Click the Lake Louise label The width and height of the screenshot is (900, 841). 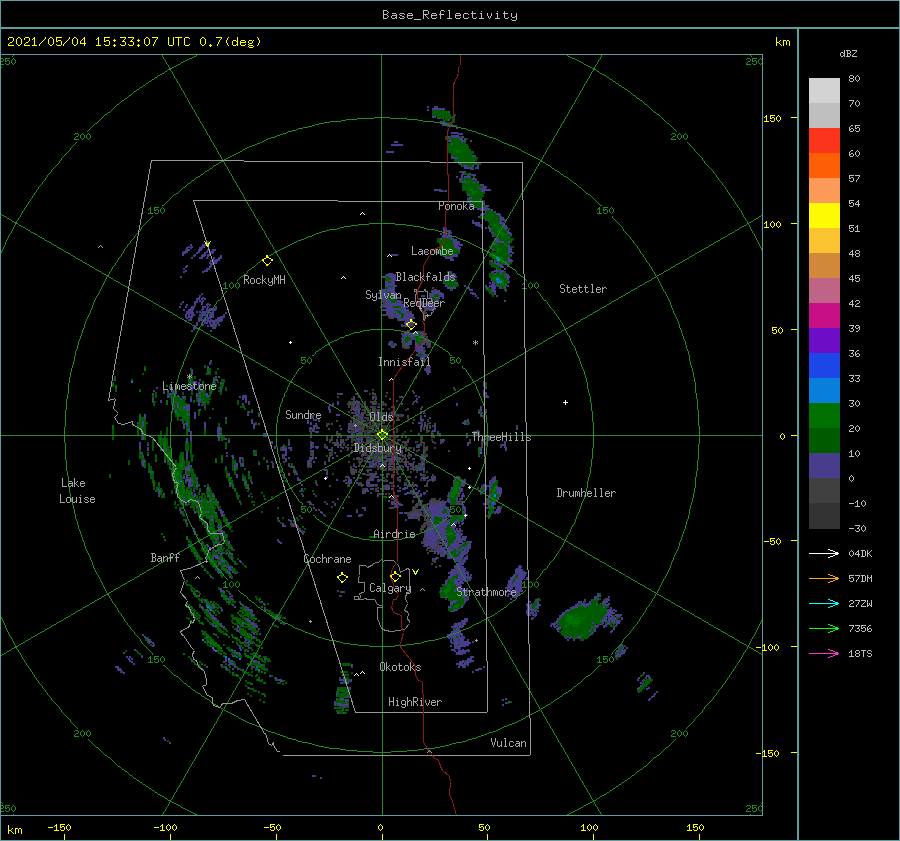tap(77, 491)
